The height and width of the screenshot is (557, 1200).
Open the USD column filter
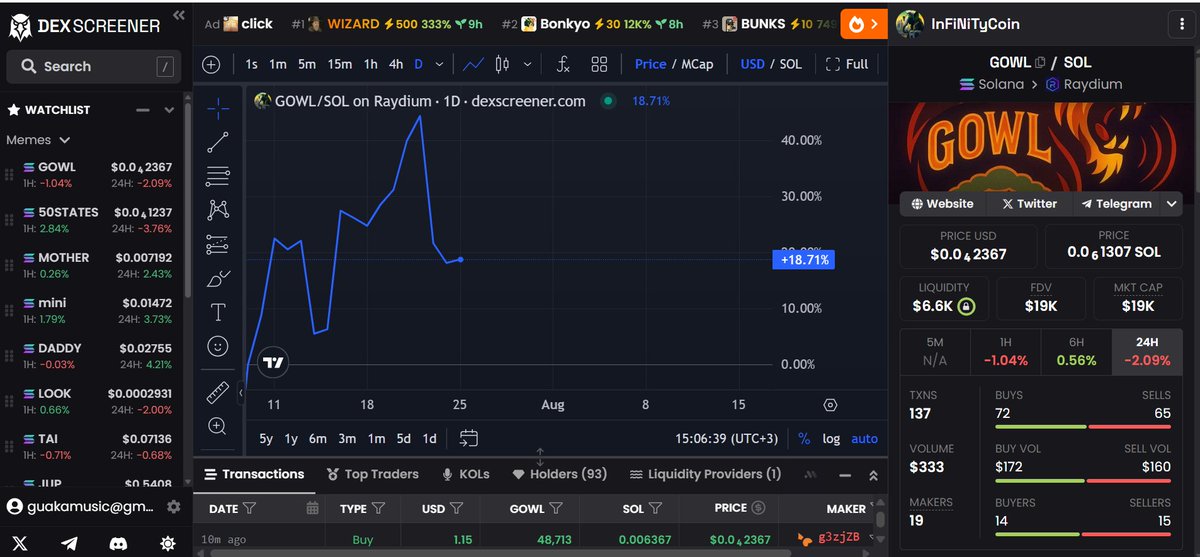[x=457, y=508]
